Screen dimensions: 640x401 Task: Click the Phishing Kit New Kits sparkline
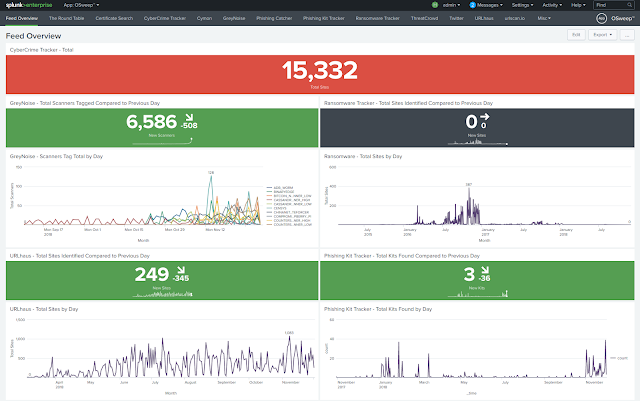[478, 294]
